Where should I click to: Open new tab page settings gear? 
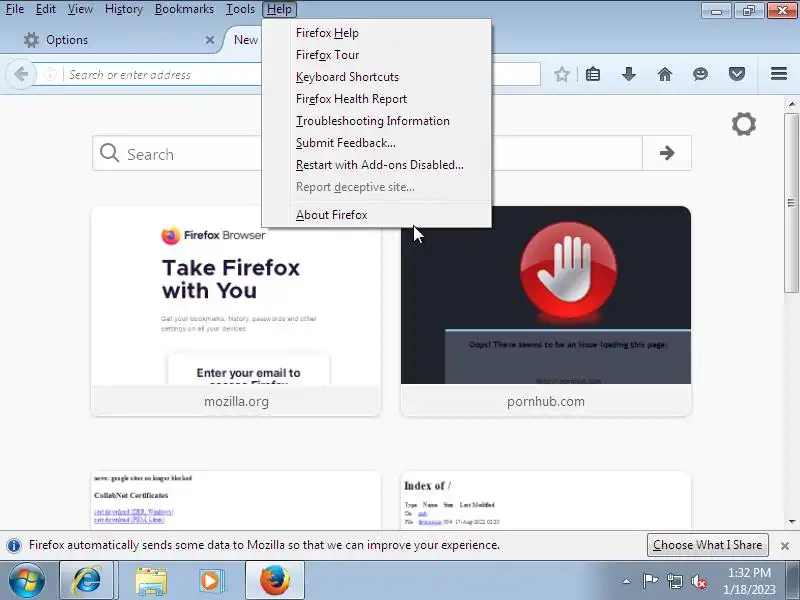click(x=743, y=124)
